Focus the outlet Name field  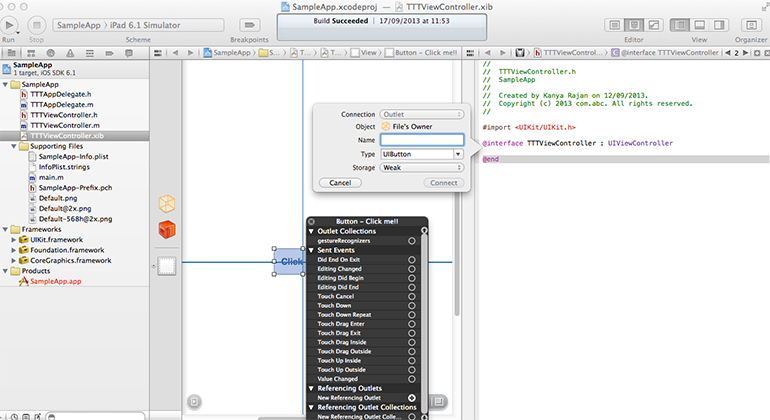click(422, 140)
